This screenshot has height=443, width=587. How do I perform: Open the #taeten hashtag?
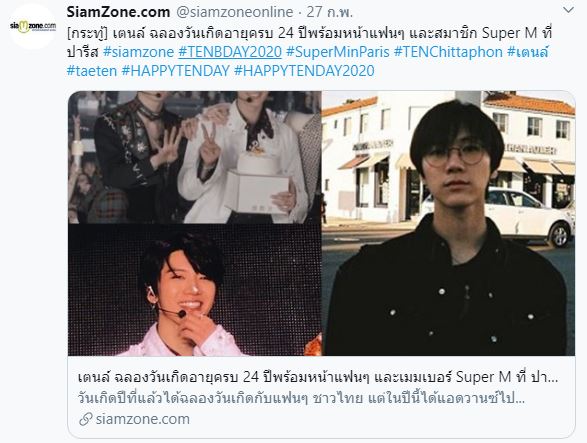(92, 71)
